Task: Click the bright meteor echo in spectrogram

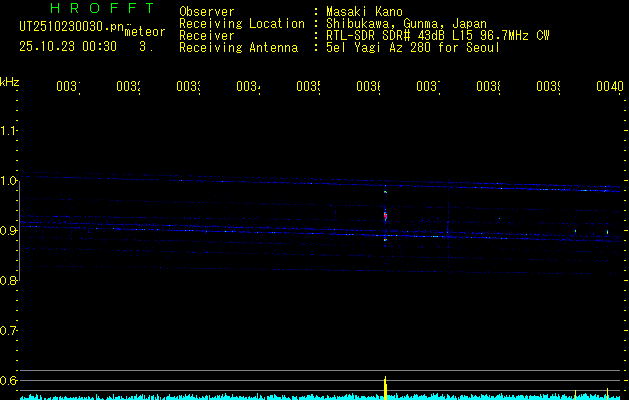Action: pyautogui.click(x=386, y=214)
